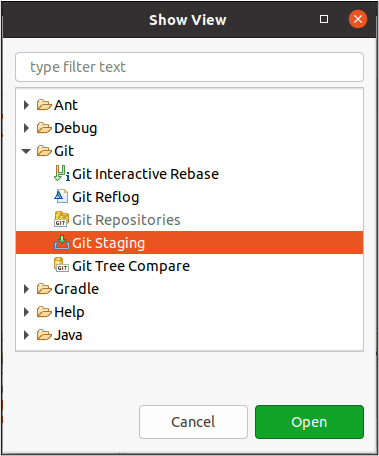This screenshot has width=379, height=456.
Task: Select the 'Git Repositories' label
Action: [x=126, y=220]
